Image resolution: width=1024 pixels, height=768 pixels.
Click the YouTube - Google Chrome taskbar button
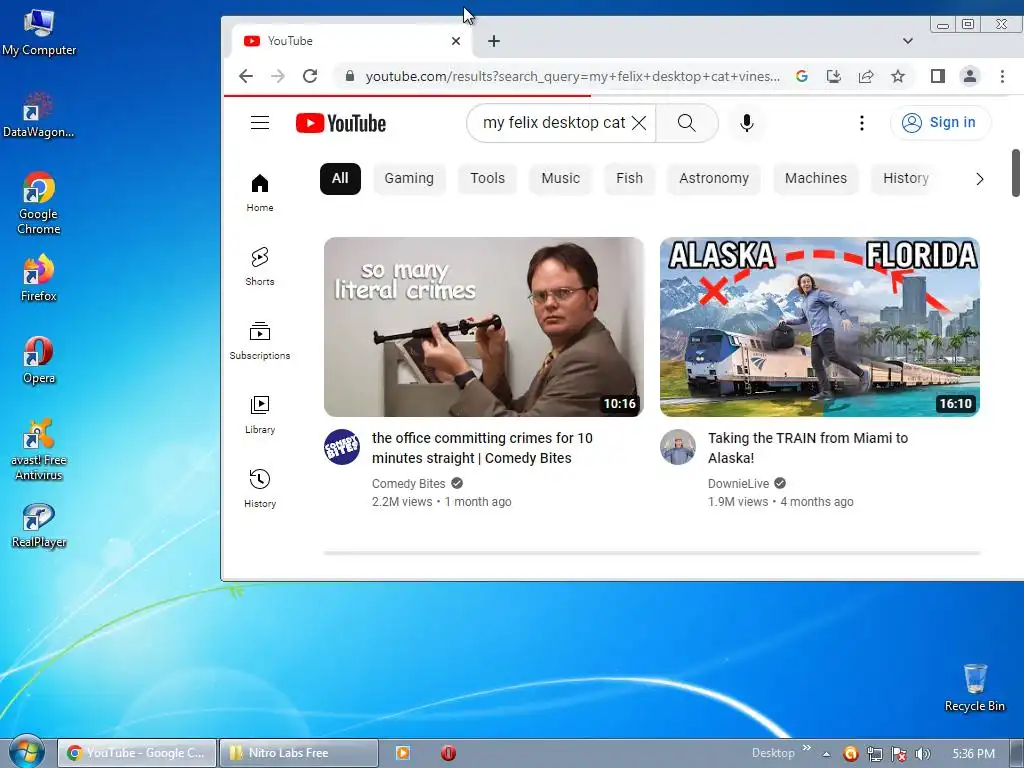point(137,753)
